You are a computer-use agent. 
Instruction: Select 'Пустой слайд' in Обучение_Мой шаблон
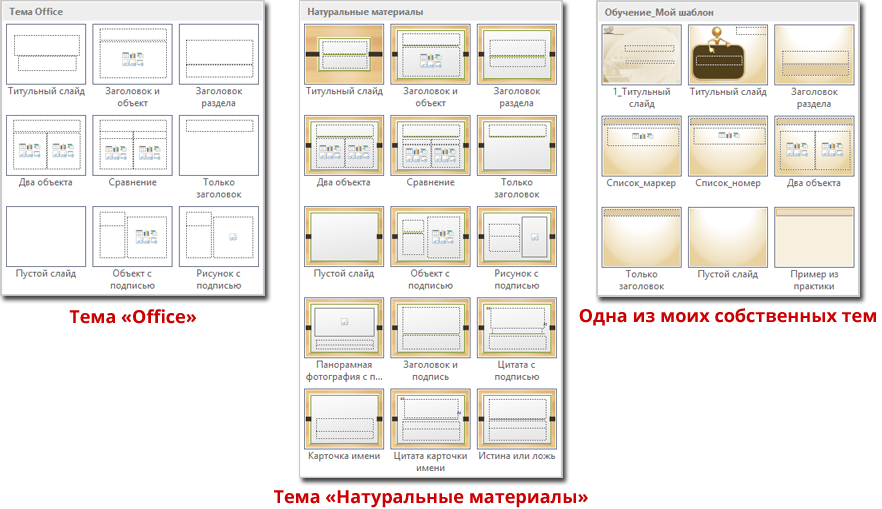coord(728,237)
